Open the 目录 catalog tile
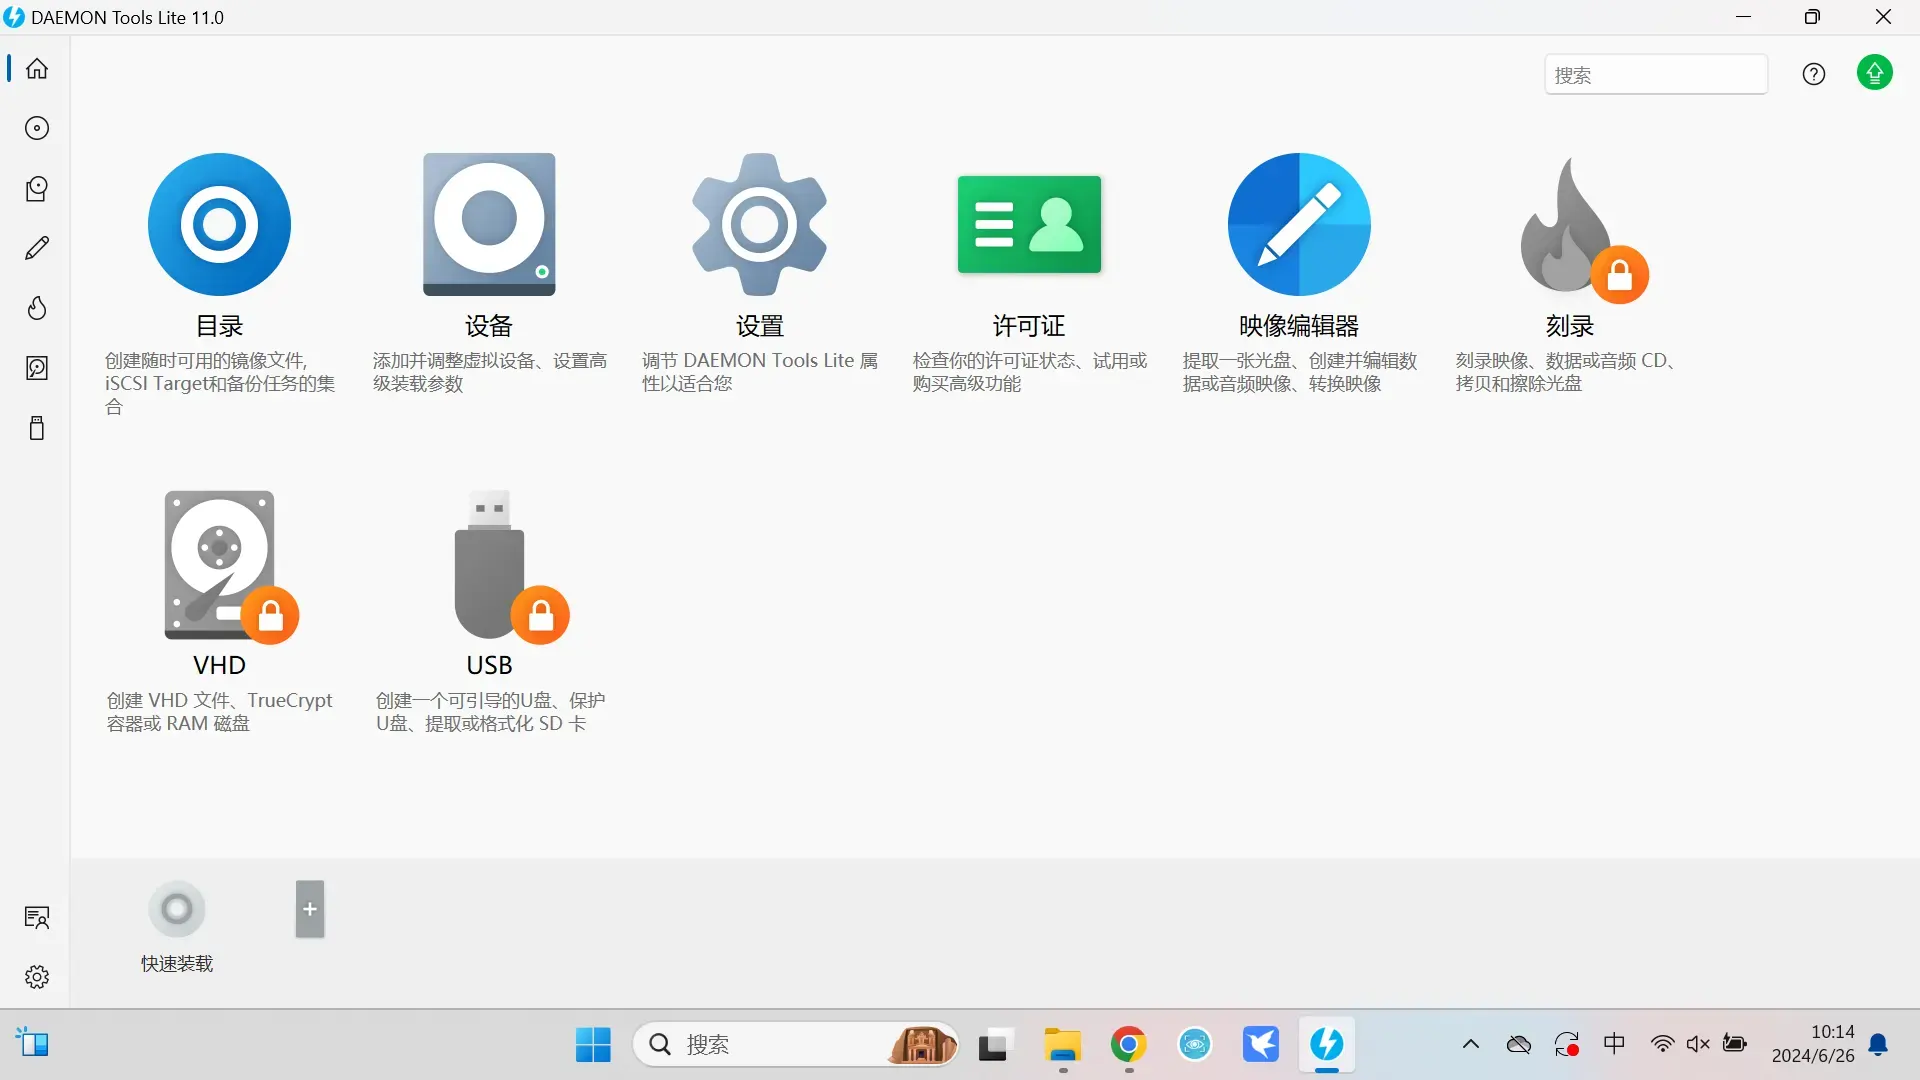The height and width of the screenshot is (1080, 1920). pyautogui.click(x=219, y=224)
